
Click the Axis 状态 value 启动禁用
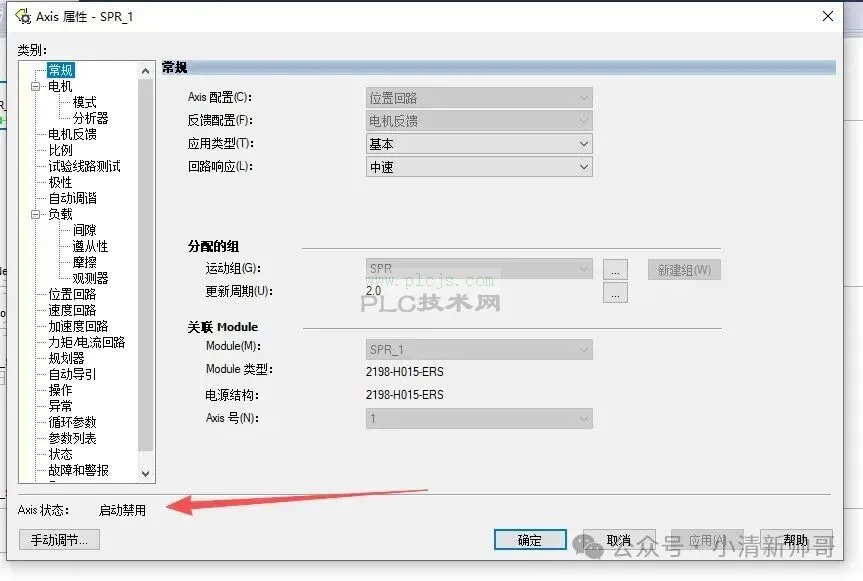coord(122,511)
